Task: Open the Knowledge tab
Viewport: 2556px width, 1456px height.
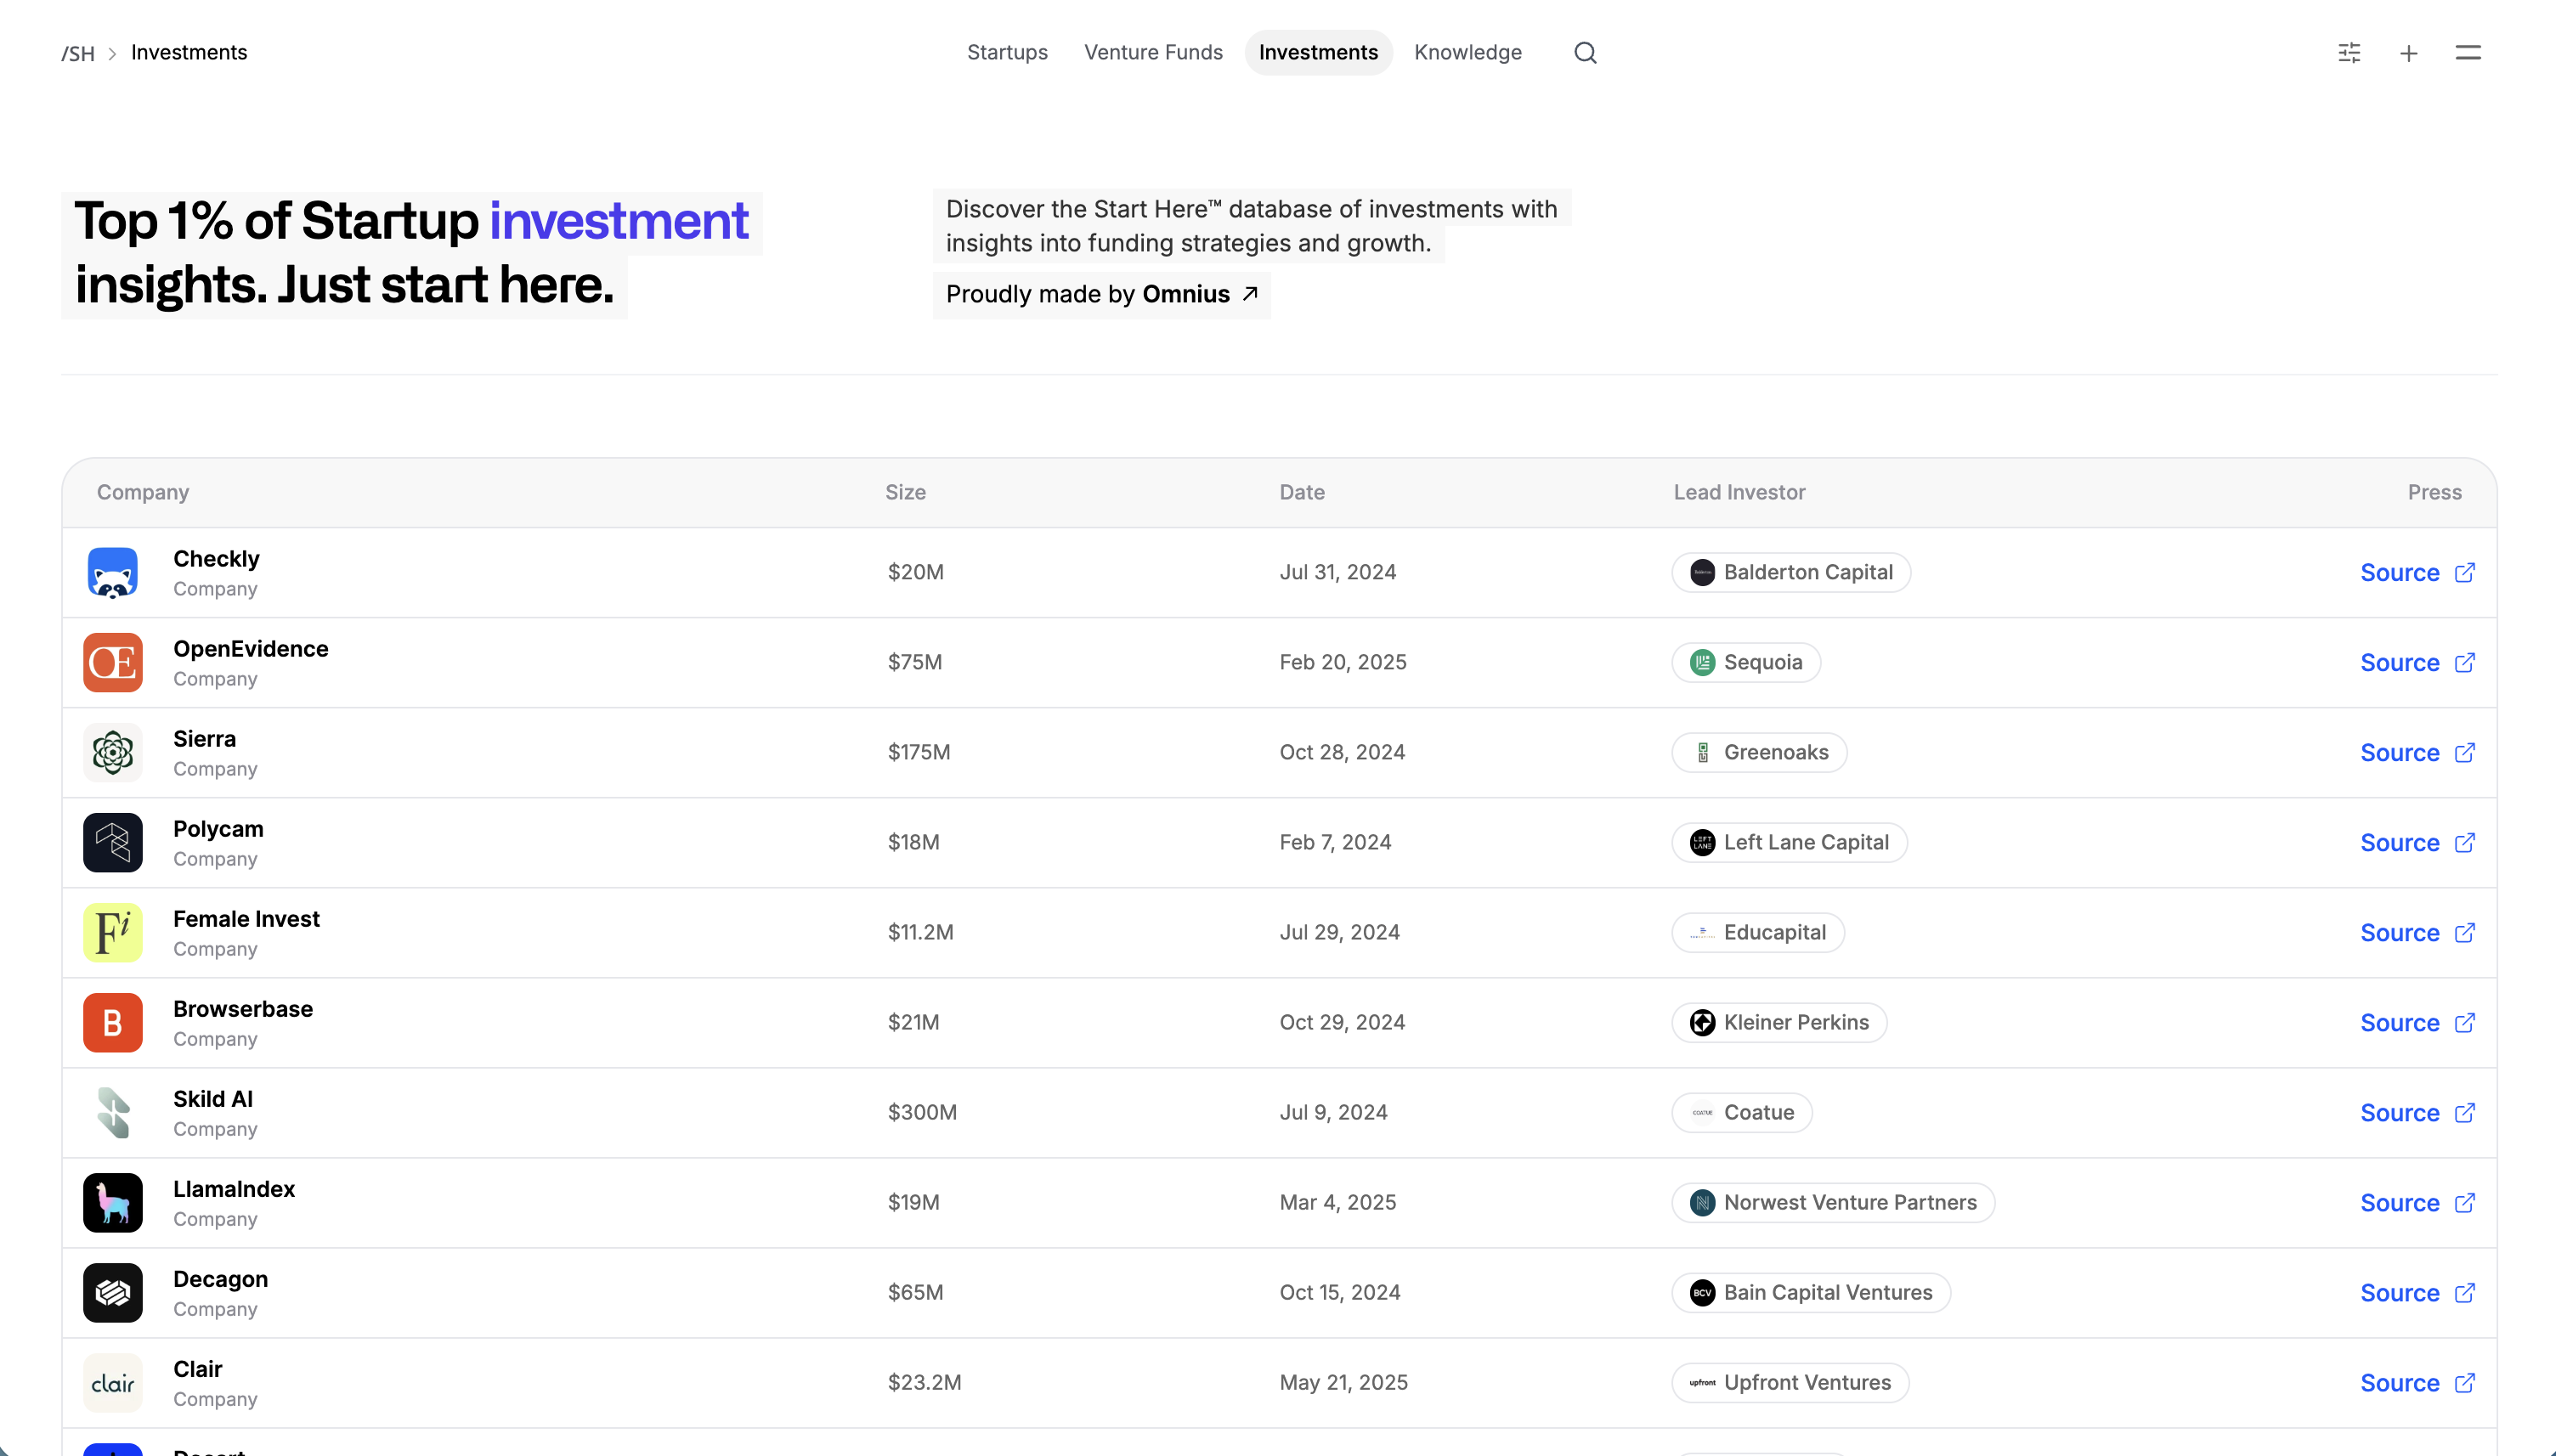Action: (1467, 53)
